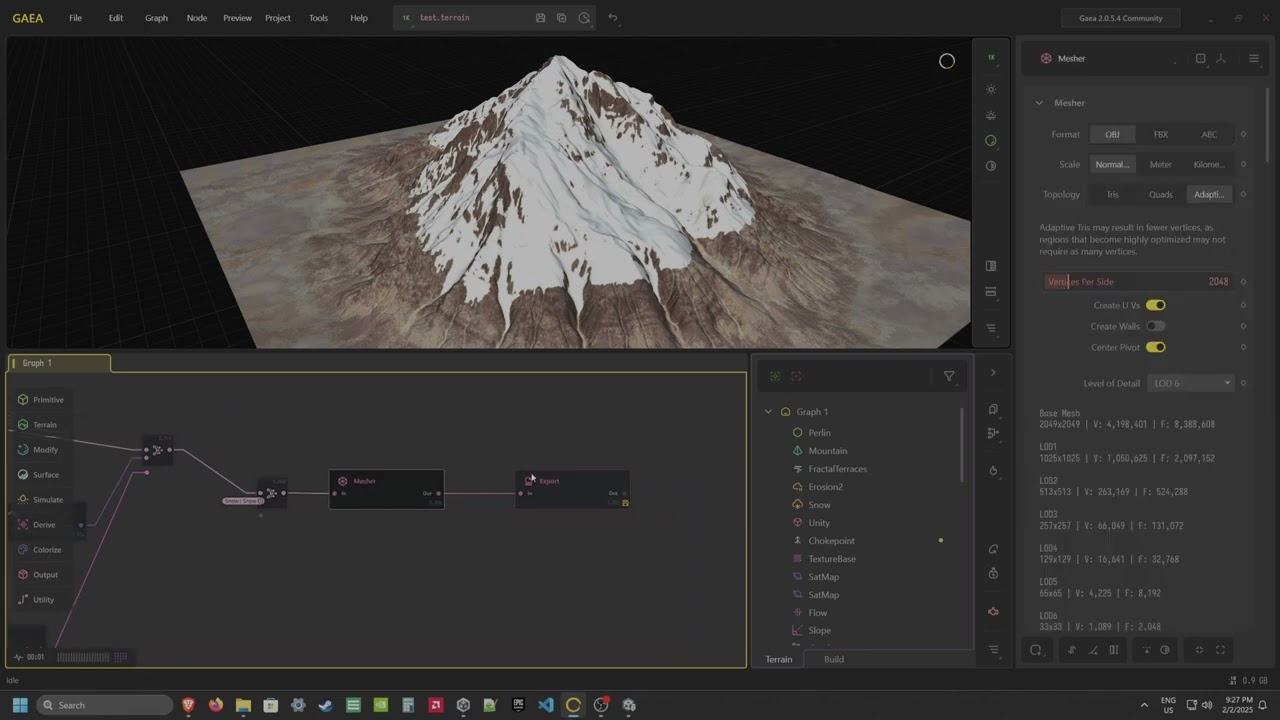Set topology to Tris
This screenshot has height=720, width=1280.
(1112, 194)
